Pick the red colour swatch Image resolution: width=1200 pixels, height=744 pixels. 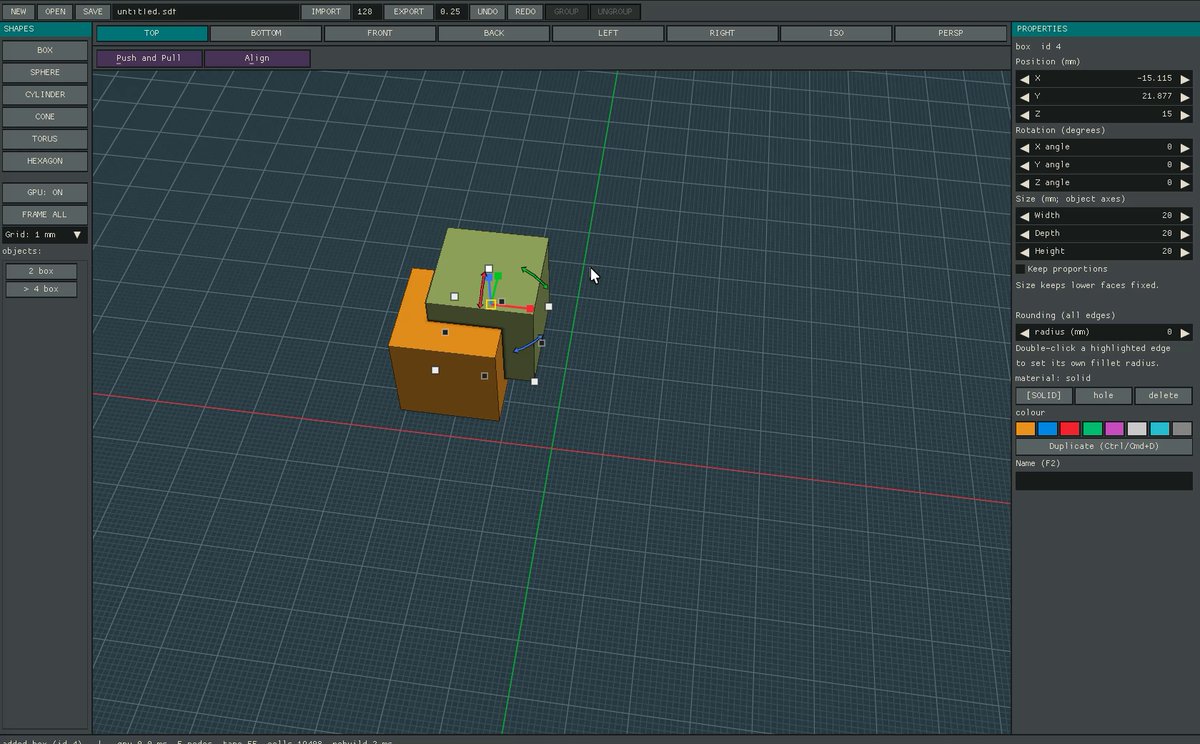(x=1070, y=429)
